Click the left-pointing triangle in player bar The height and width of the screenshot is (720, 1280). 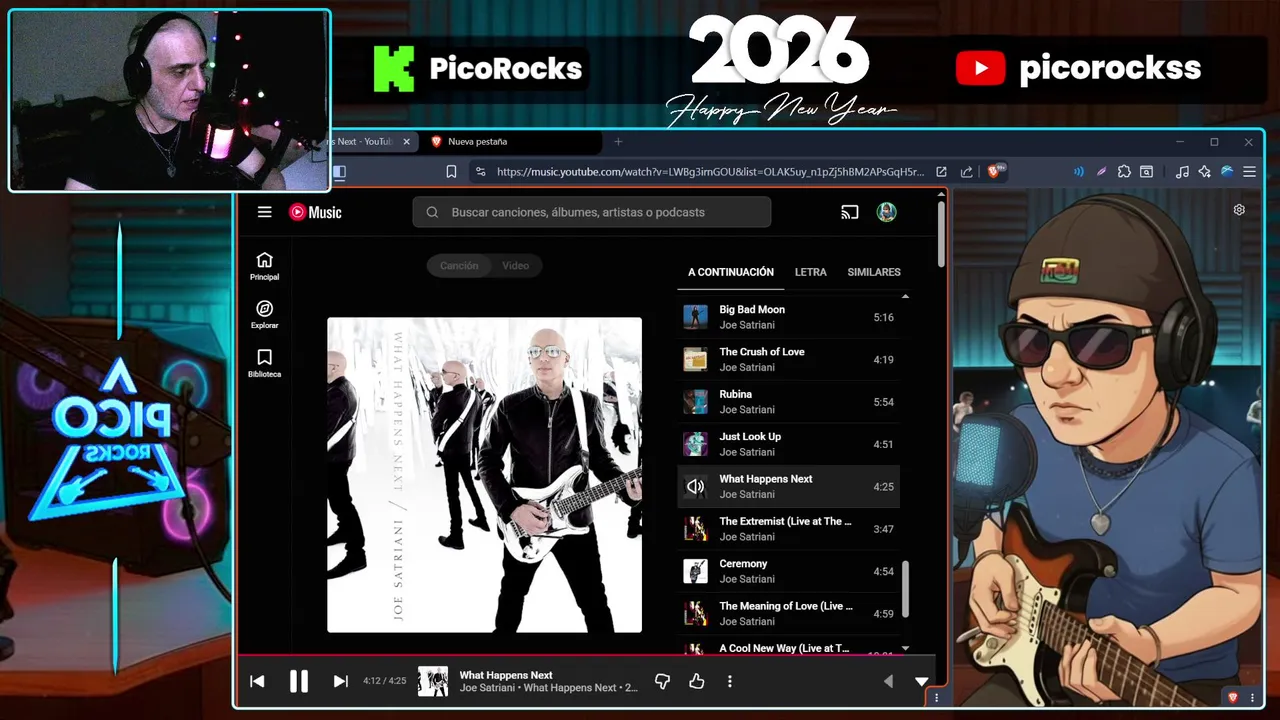(888, 681)
